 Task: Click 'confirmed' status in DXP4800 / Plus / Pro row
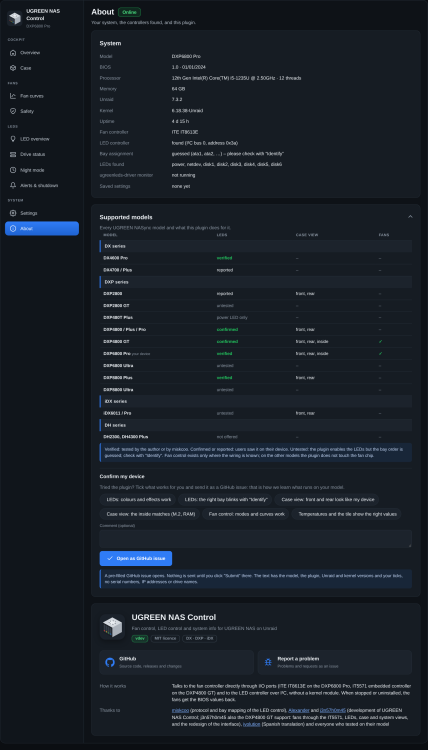tap(227, 330)
